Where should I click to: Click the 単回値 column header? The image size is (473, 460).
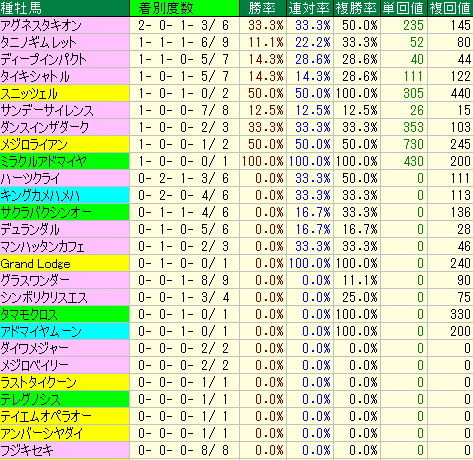pyautogui.click(x=404, y=8)
